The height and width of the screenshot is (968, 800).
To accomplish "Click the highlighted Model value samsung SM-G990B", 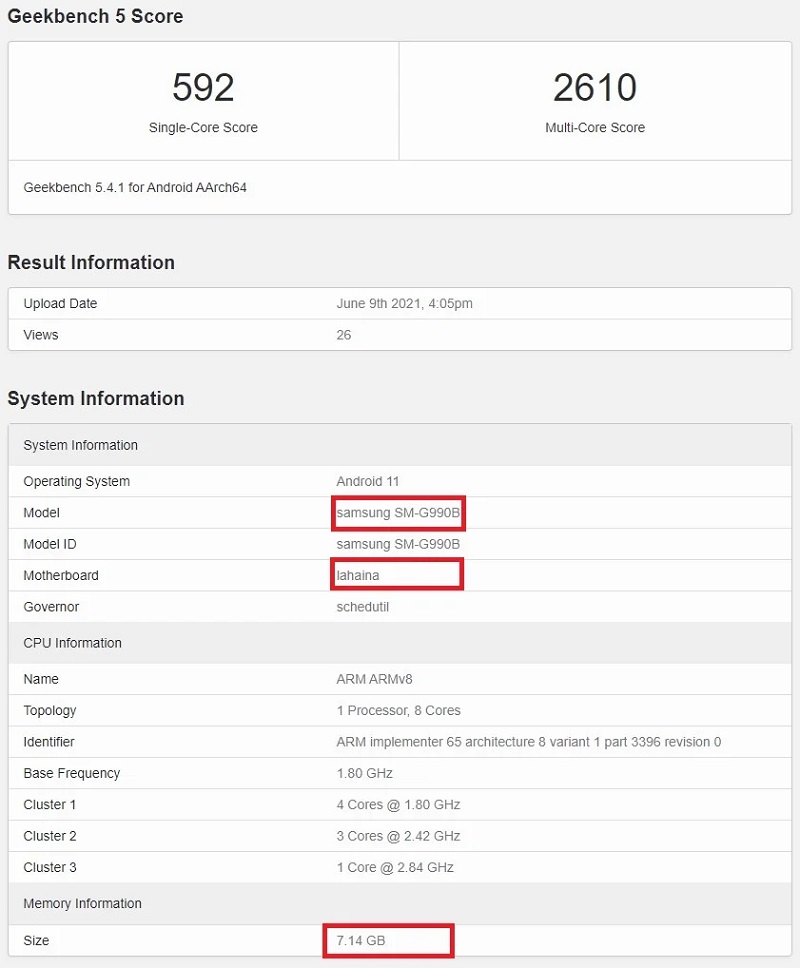I will pos(398,512).
